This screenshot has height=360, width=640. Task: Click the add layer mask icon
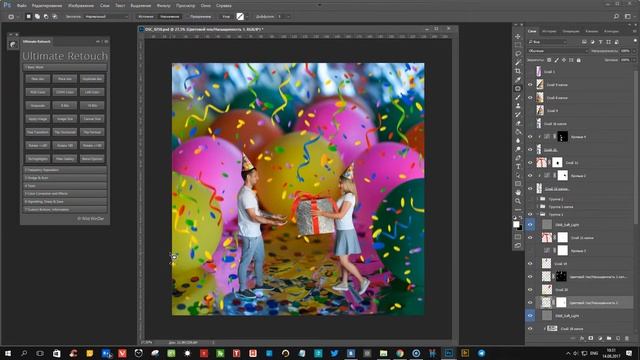click(x=591, y=338)
